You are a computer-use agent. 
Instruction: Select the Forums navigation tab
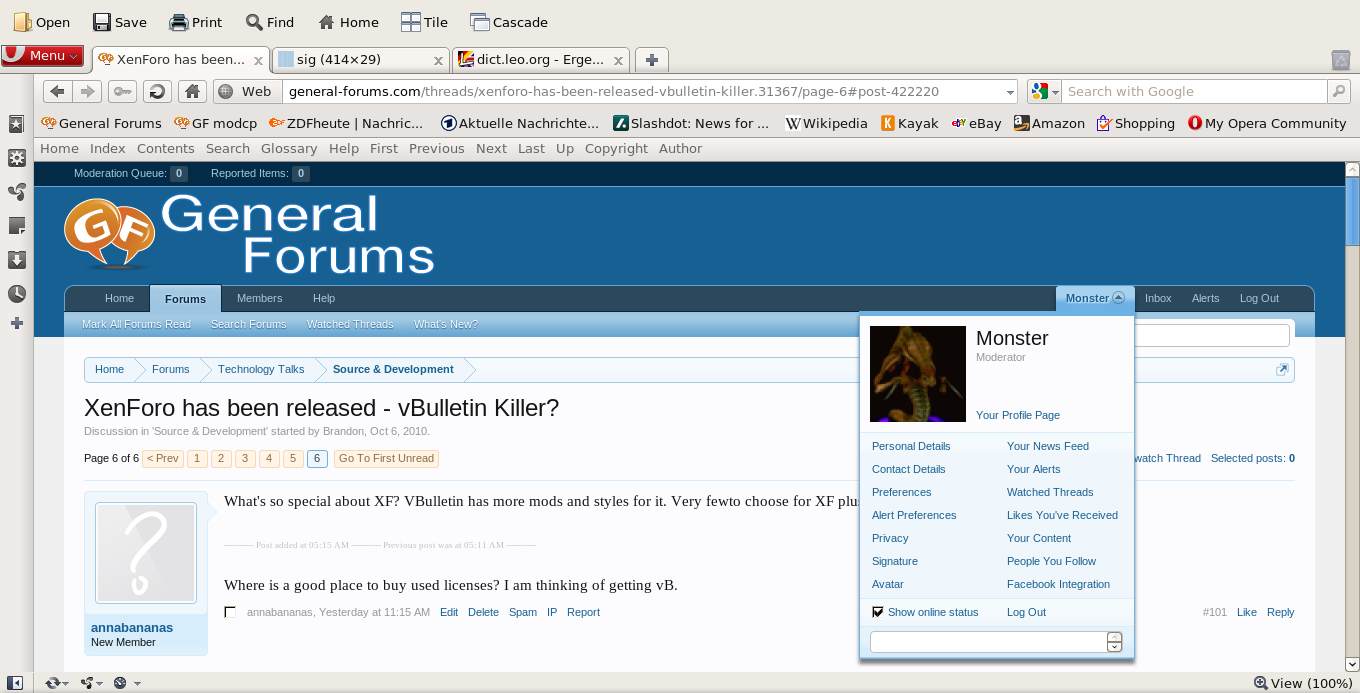pos(185,298)
